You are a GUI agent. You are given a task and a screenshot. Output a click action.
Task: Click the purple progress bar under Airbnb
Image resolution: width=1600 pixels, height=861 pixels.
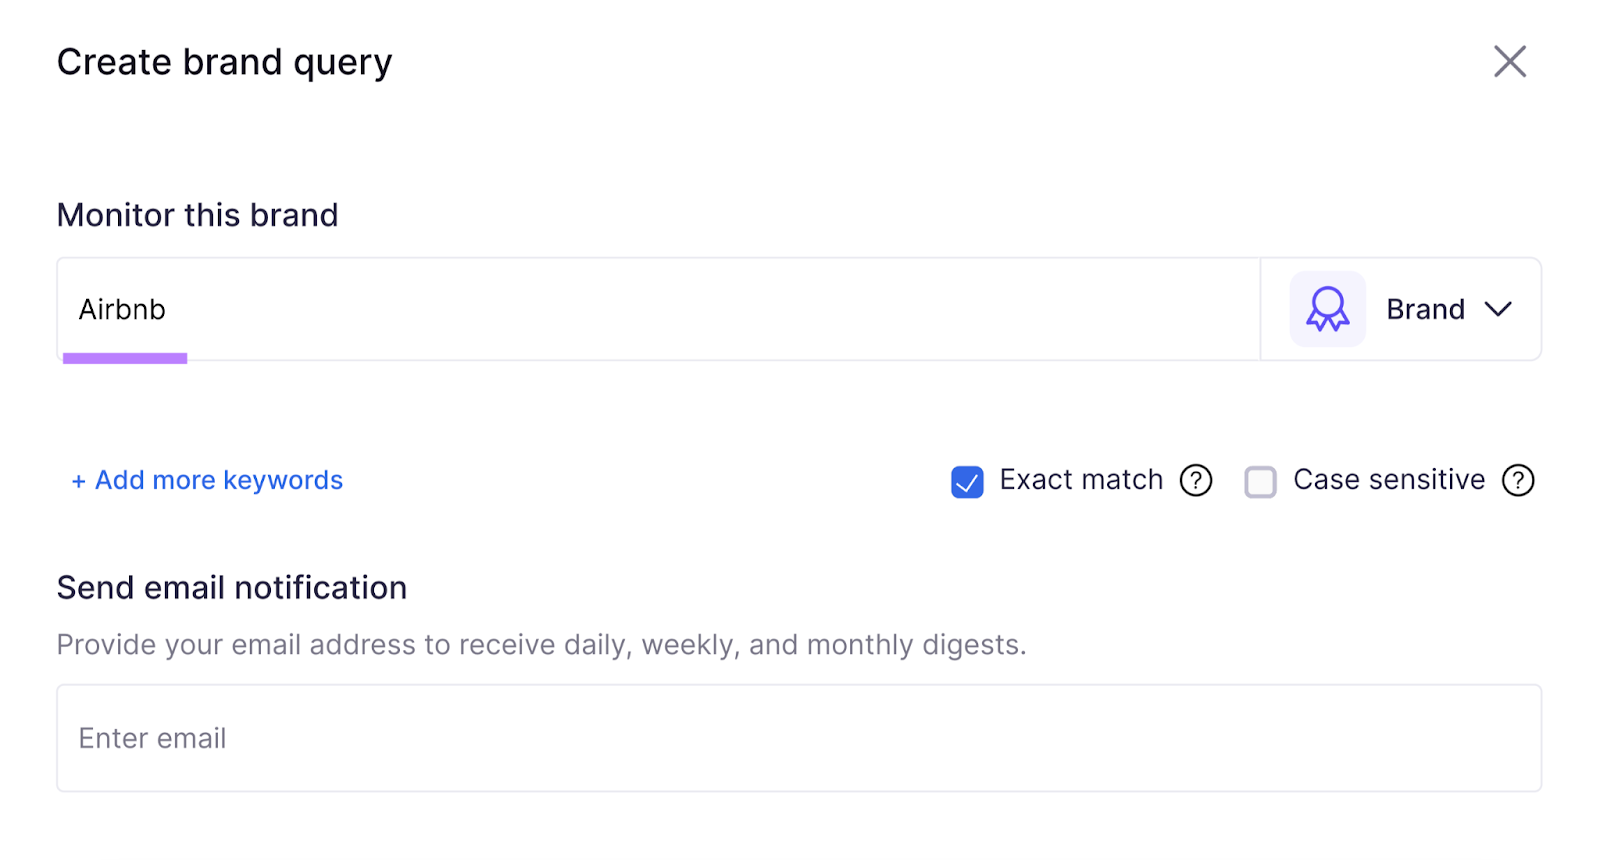pos(123,358)
